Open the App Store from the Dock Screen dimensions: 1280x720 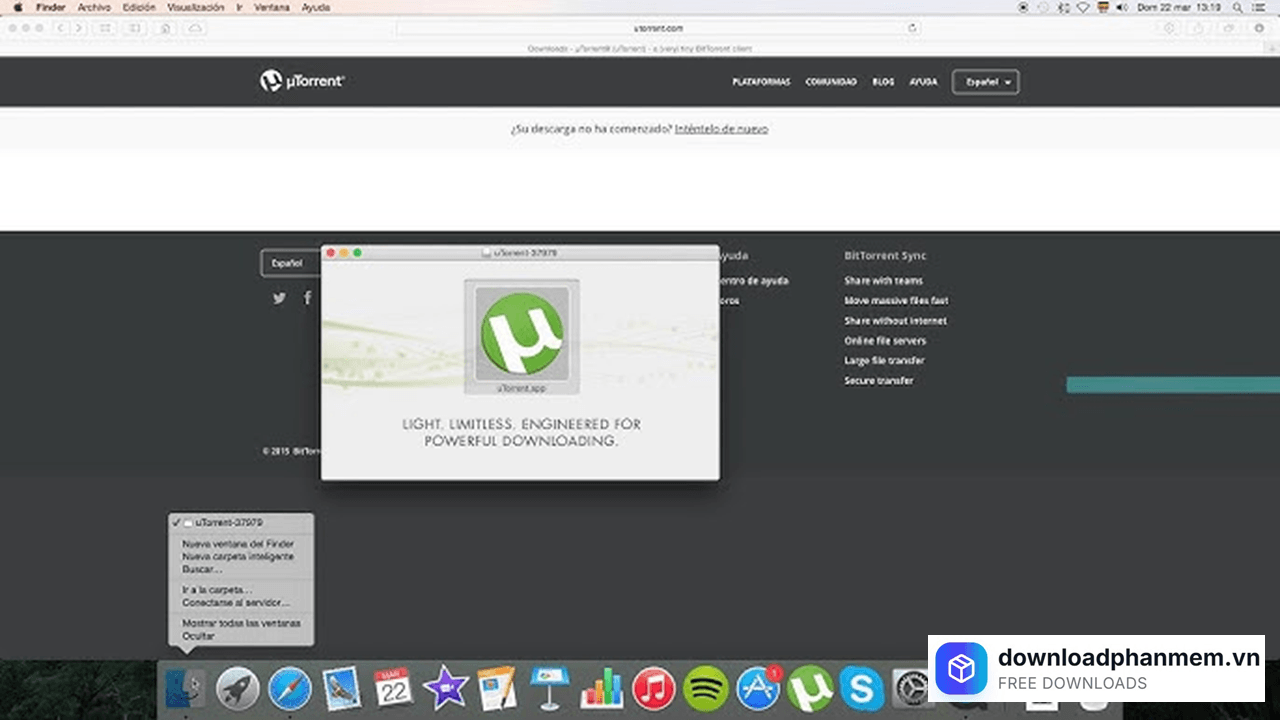click(x=758, y=688)
